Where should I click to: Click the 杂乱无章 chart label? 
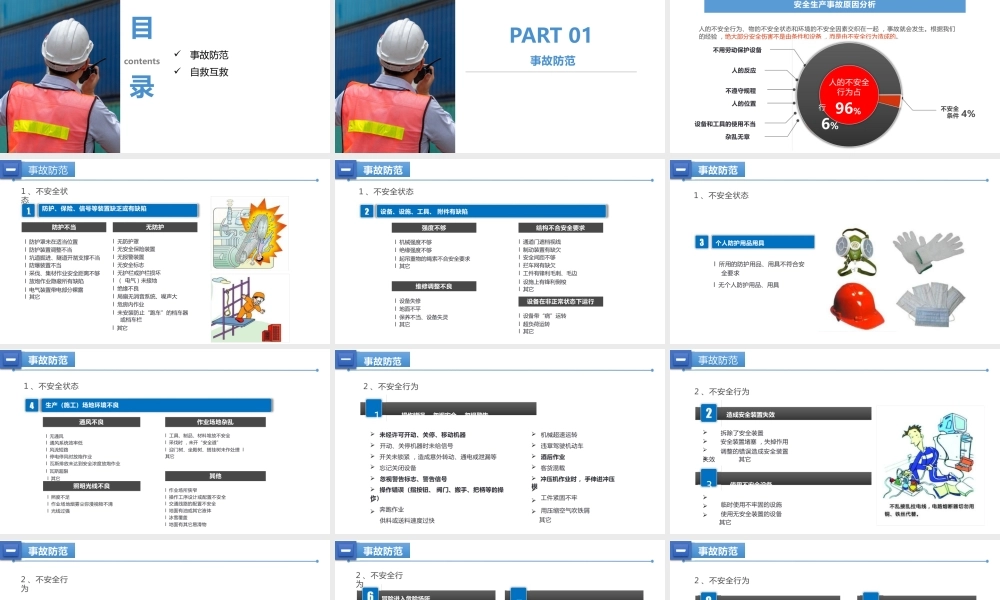click(x=737, y=136)
